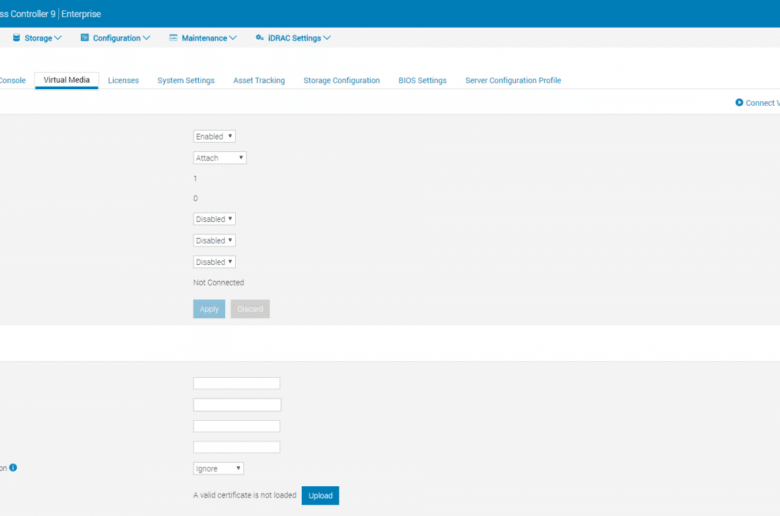Switch to the BIOS Settings tab

click(x=422, y=80)
